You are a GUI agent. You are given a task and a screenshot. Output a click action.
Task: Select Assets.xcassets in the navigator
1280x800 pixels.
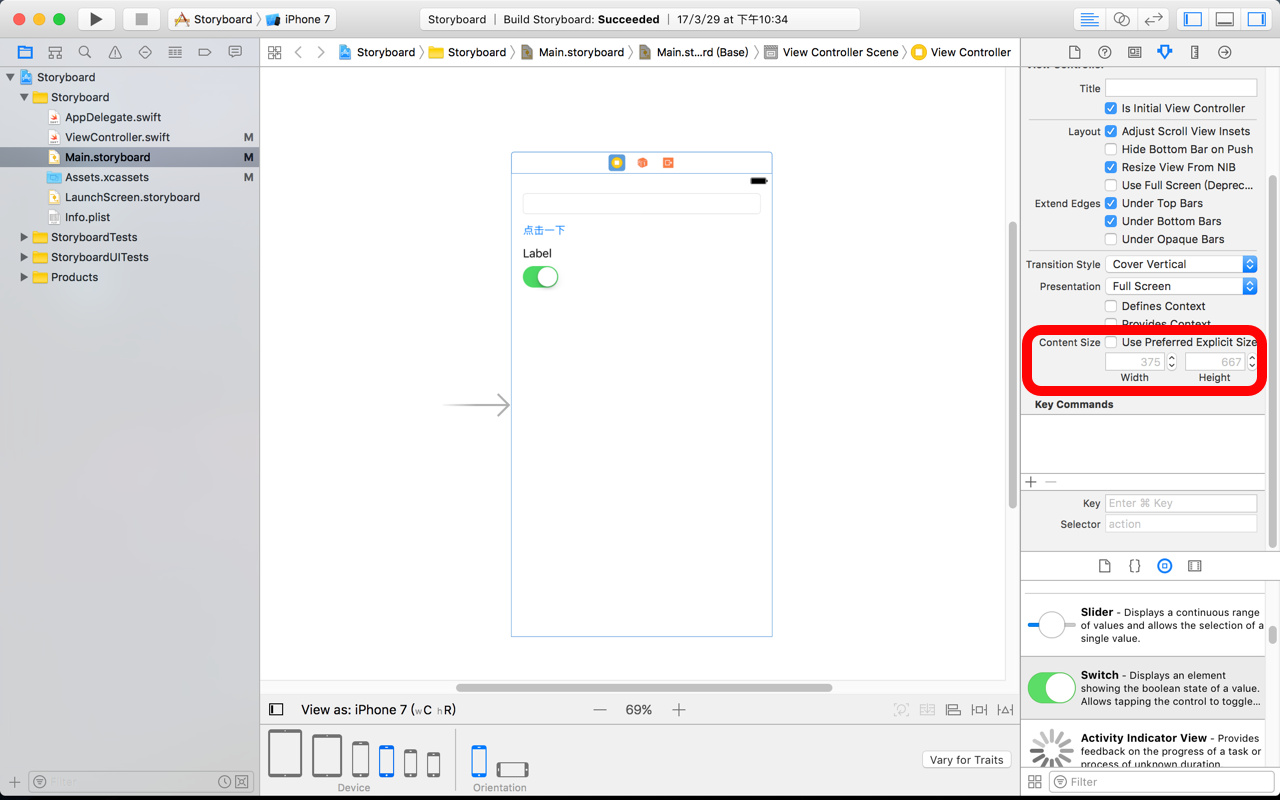[106, 177]
